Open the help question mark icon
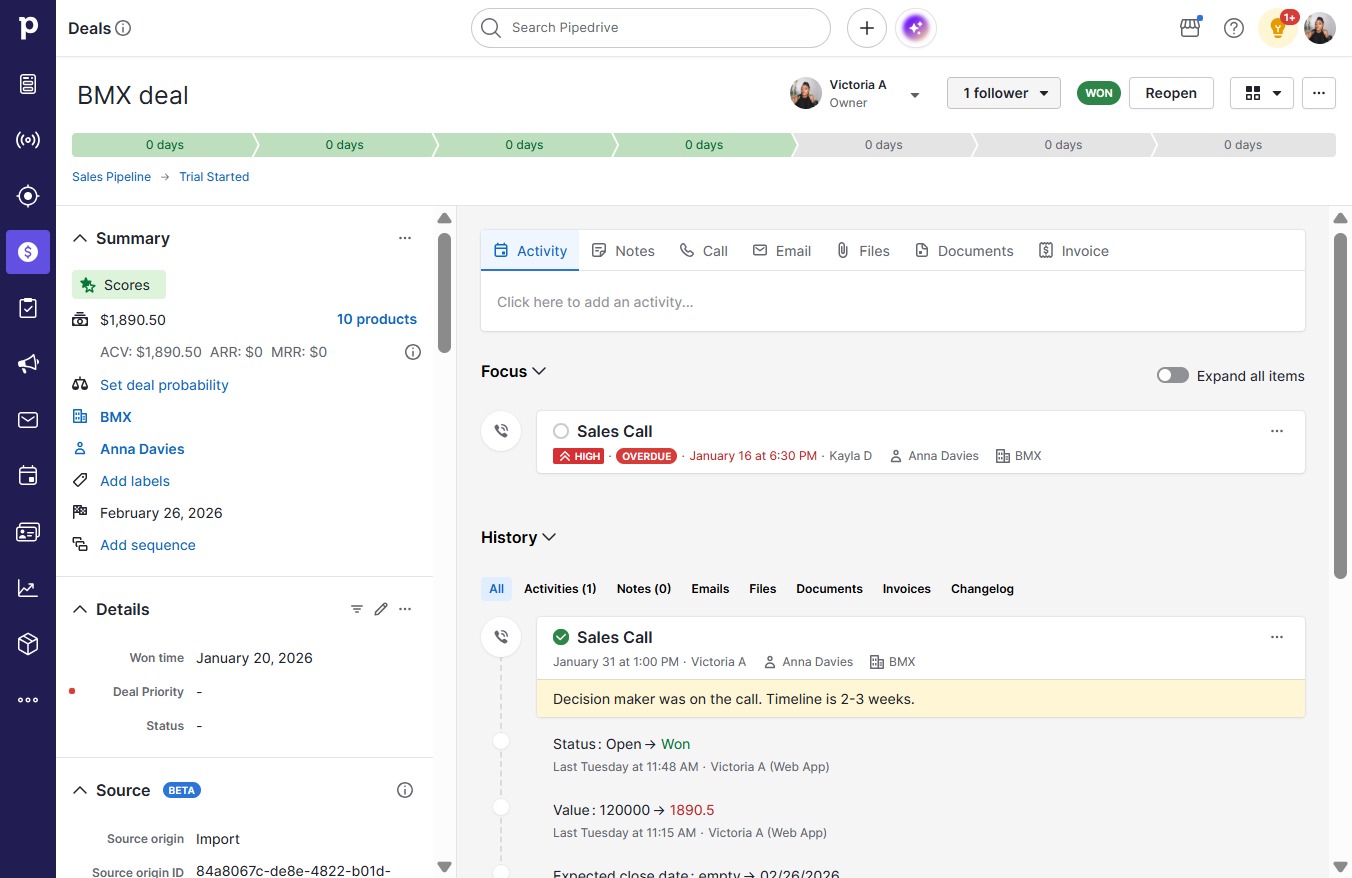1352x878 pixels. pos(1234,28)
